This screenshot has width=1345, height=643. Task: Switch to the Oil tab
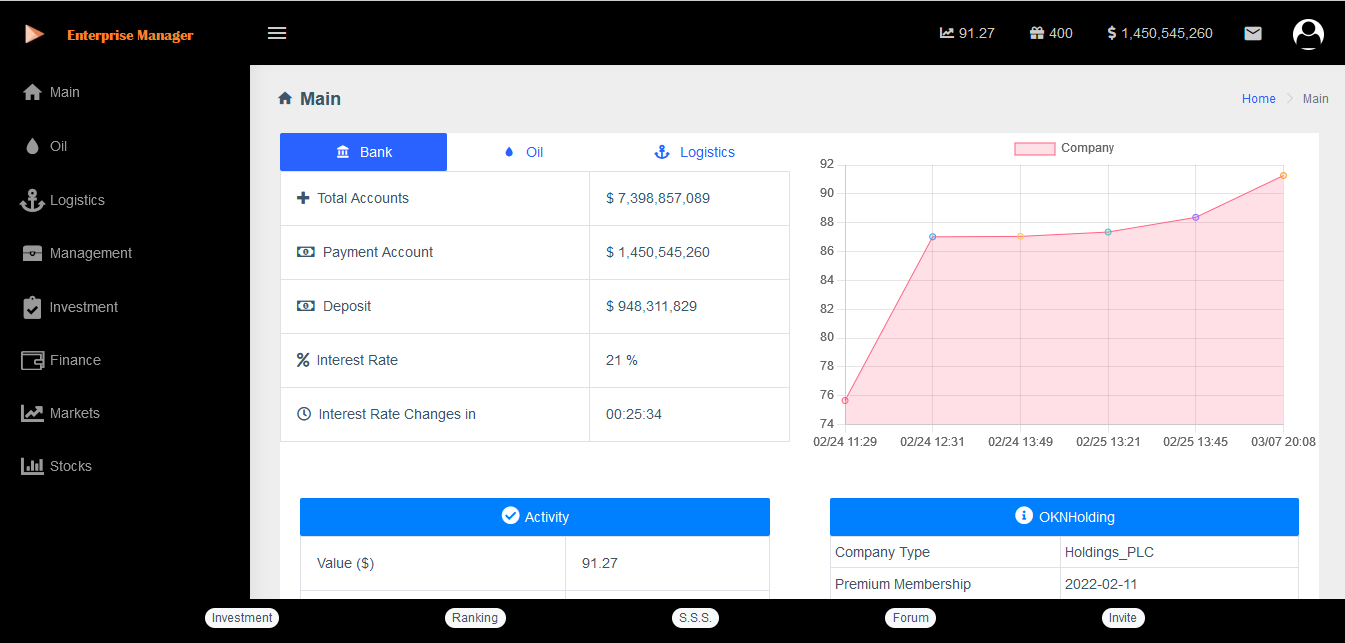coord(524,152)
